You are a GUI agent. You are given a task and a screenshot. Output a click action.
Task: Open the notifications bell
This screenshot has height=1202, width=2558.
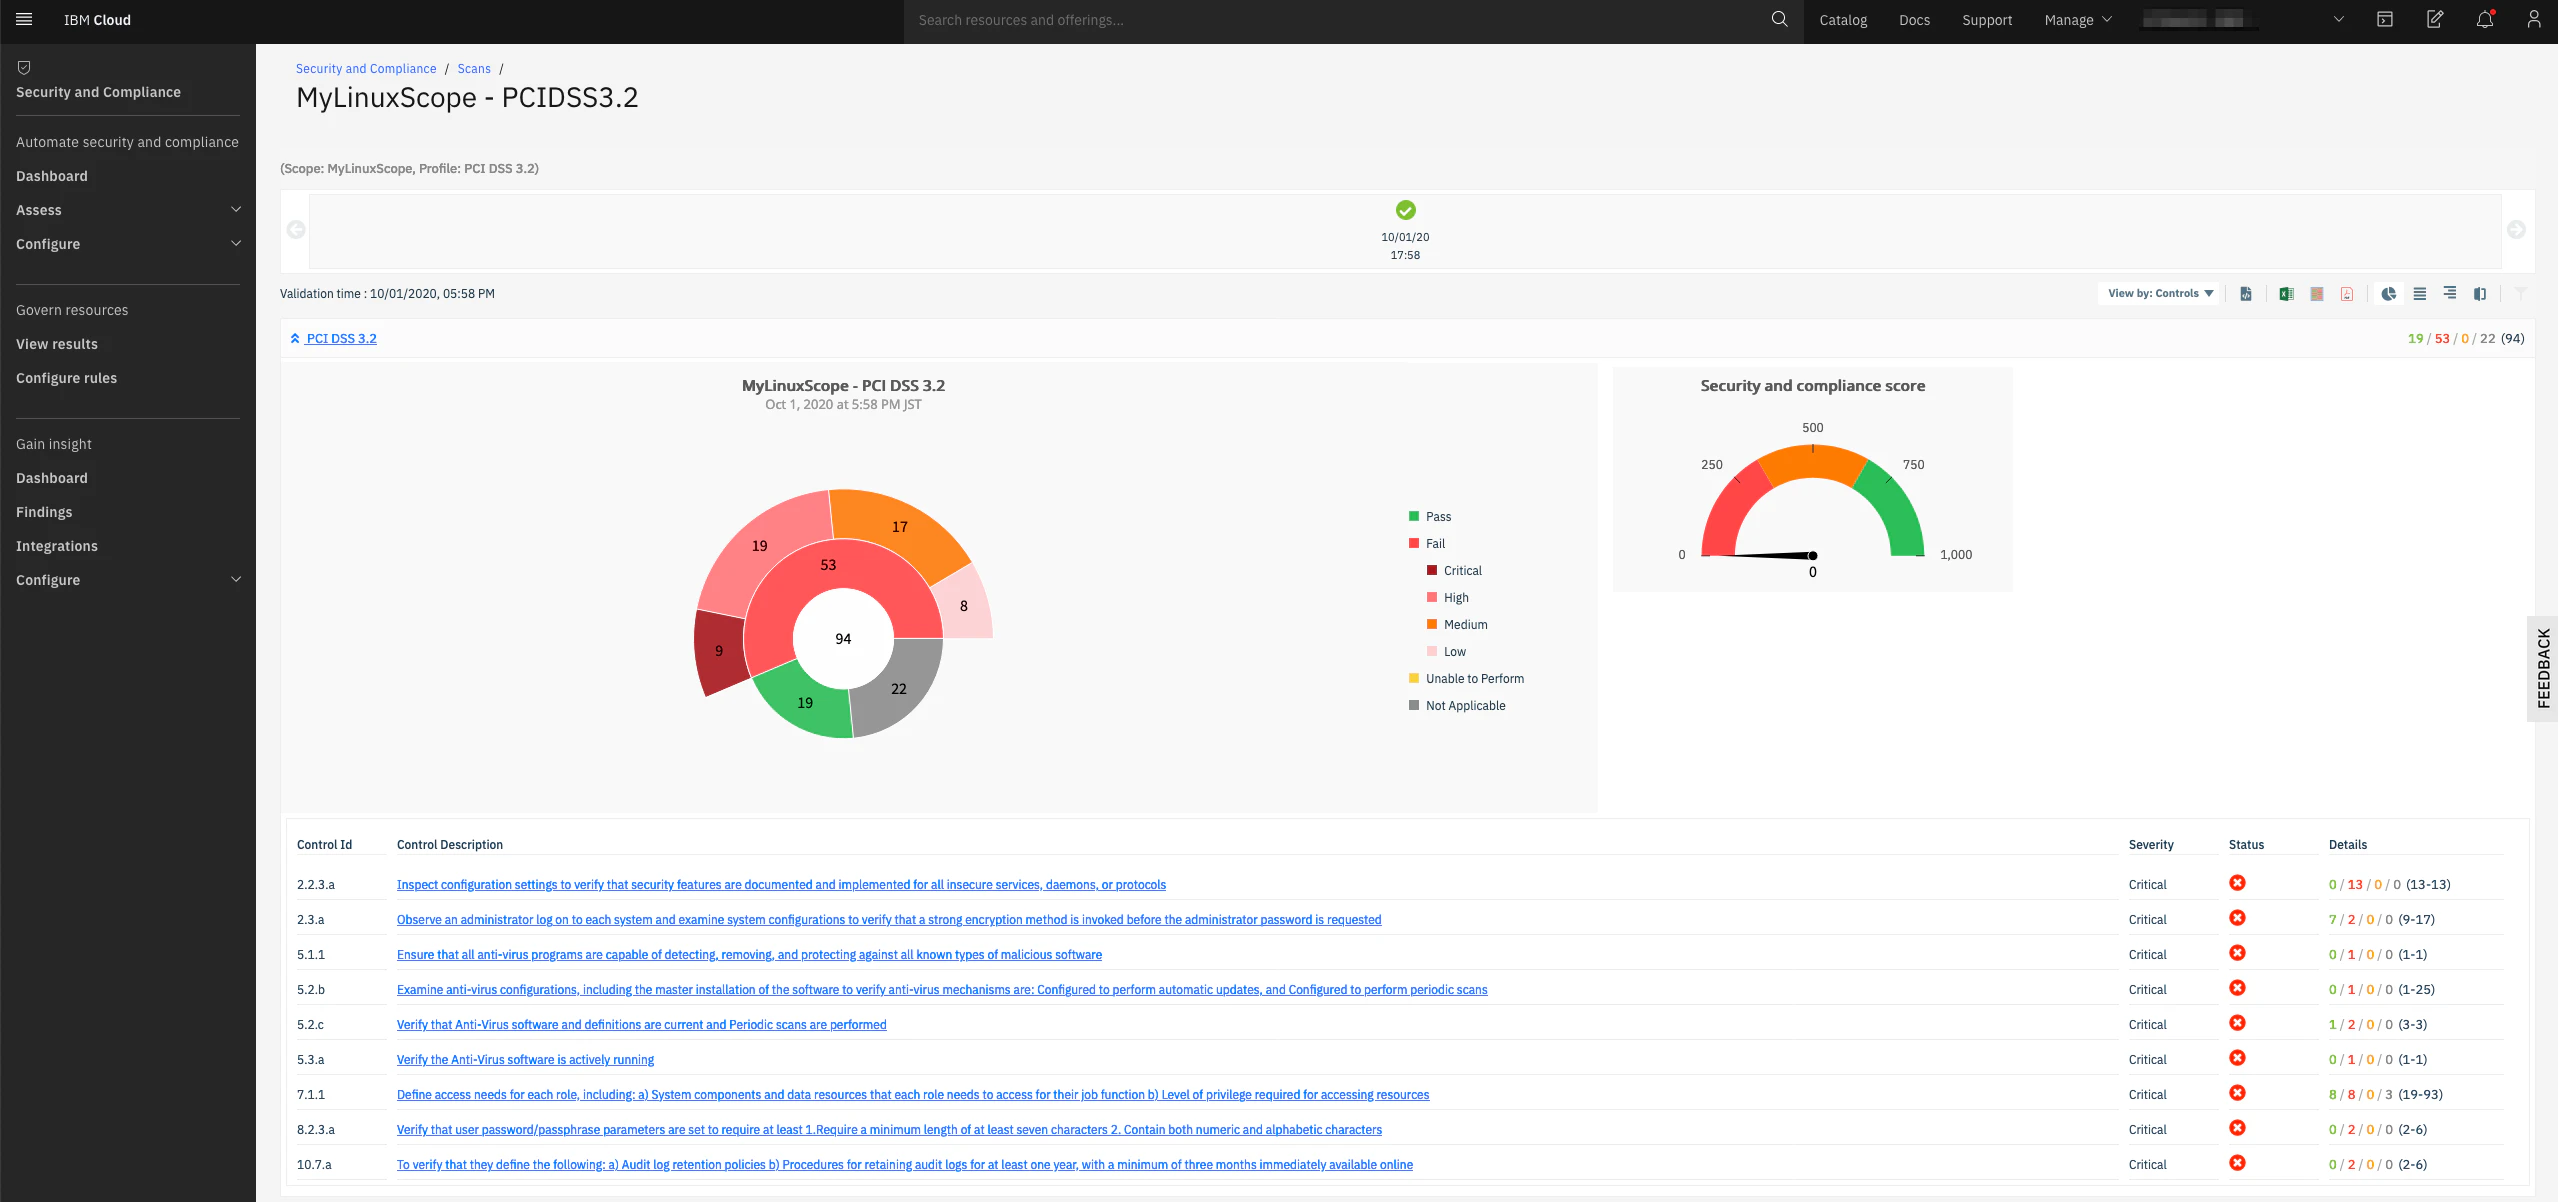tap(2485, 19)
